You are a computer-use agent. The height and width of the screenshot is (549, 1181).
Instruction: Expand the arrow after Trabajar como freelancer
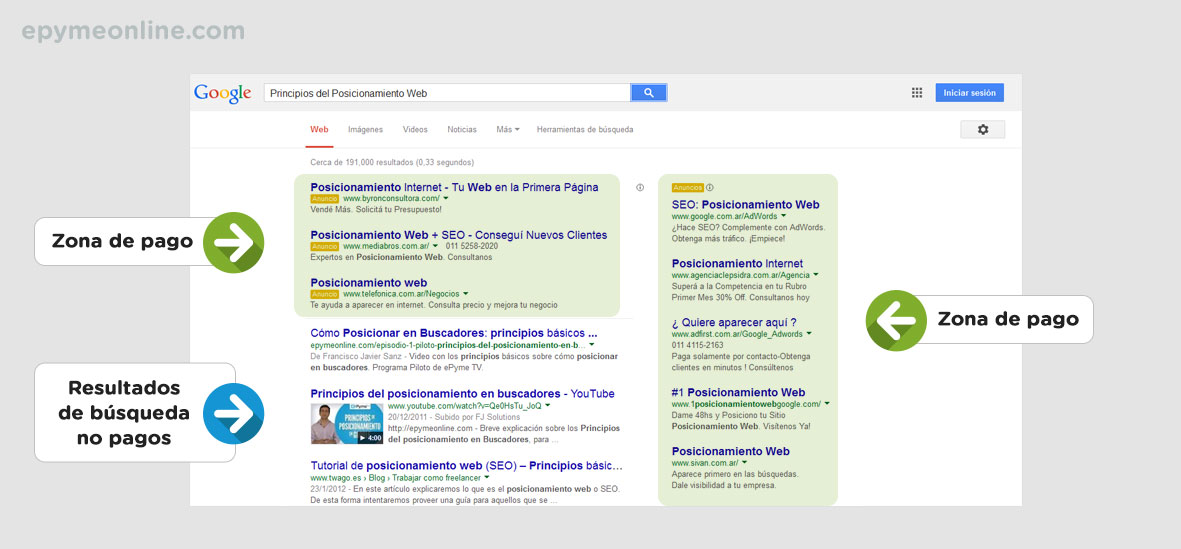coord(487,477)
